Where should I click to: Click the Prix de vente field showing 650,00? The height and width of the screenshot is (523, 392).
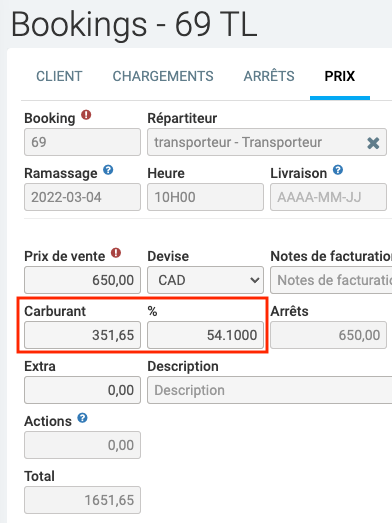pos(82,280)
